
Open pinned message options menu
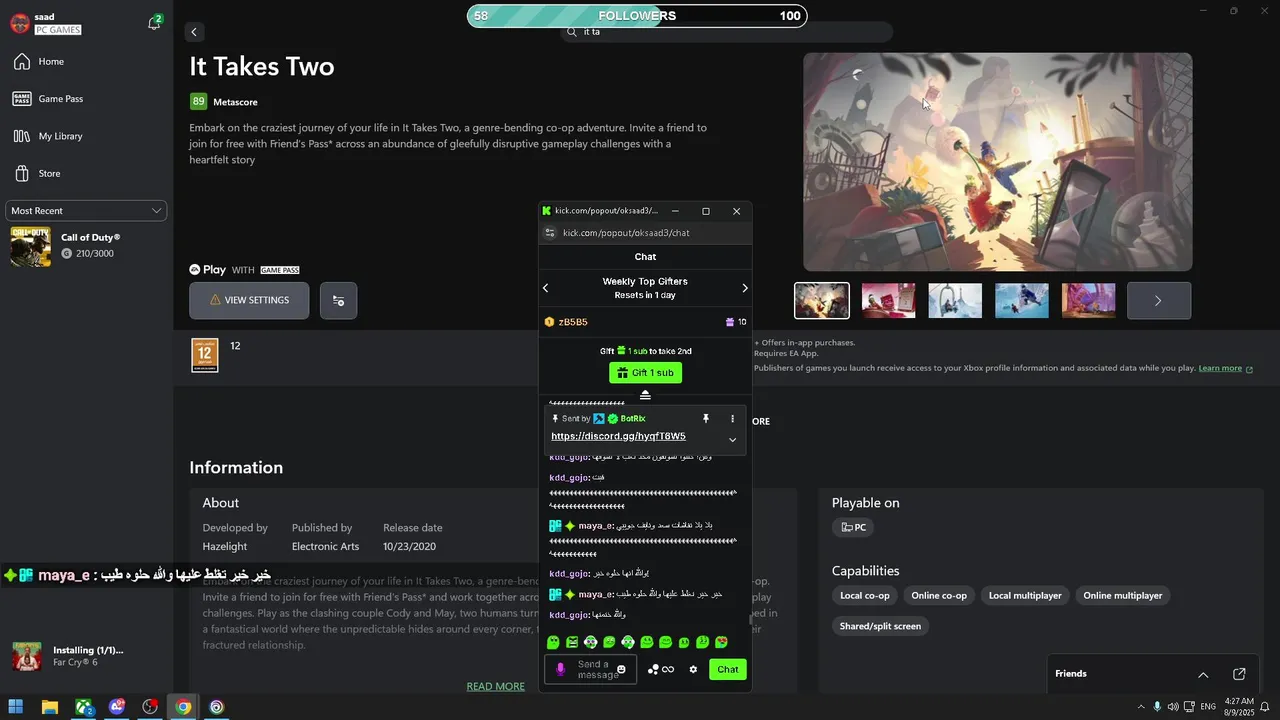pos(732,419)
